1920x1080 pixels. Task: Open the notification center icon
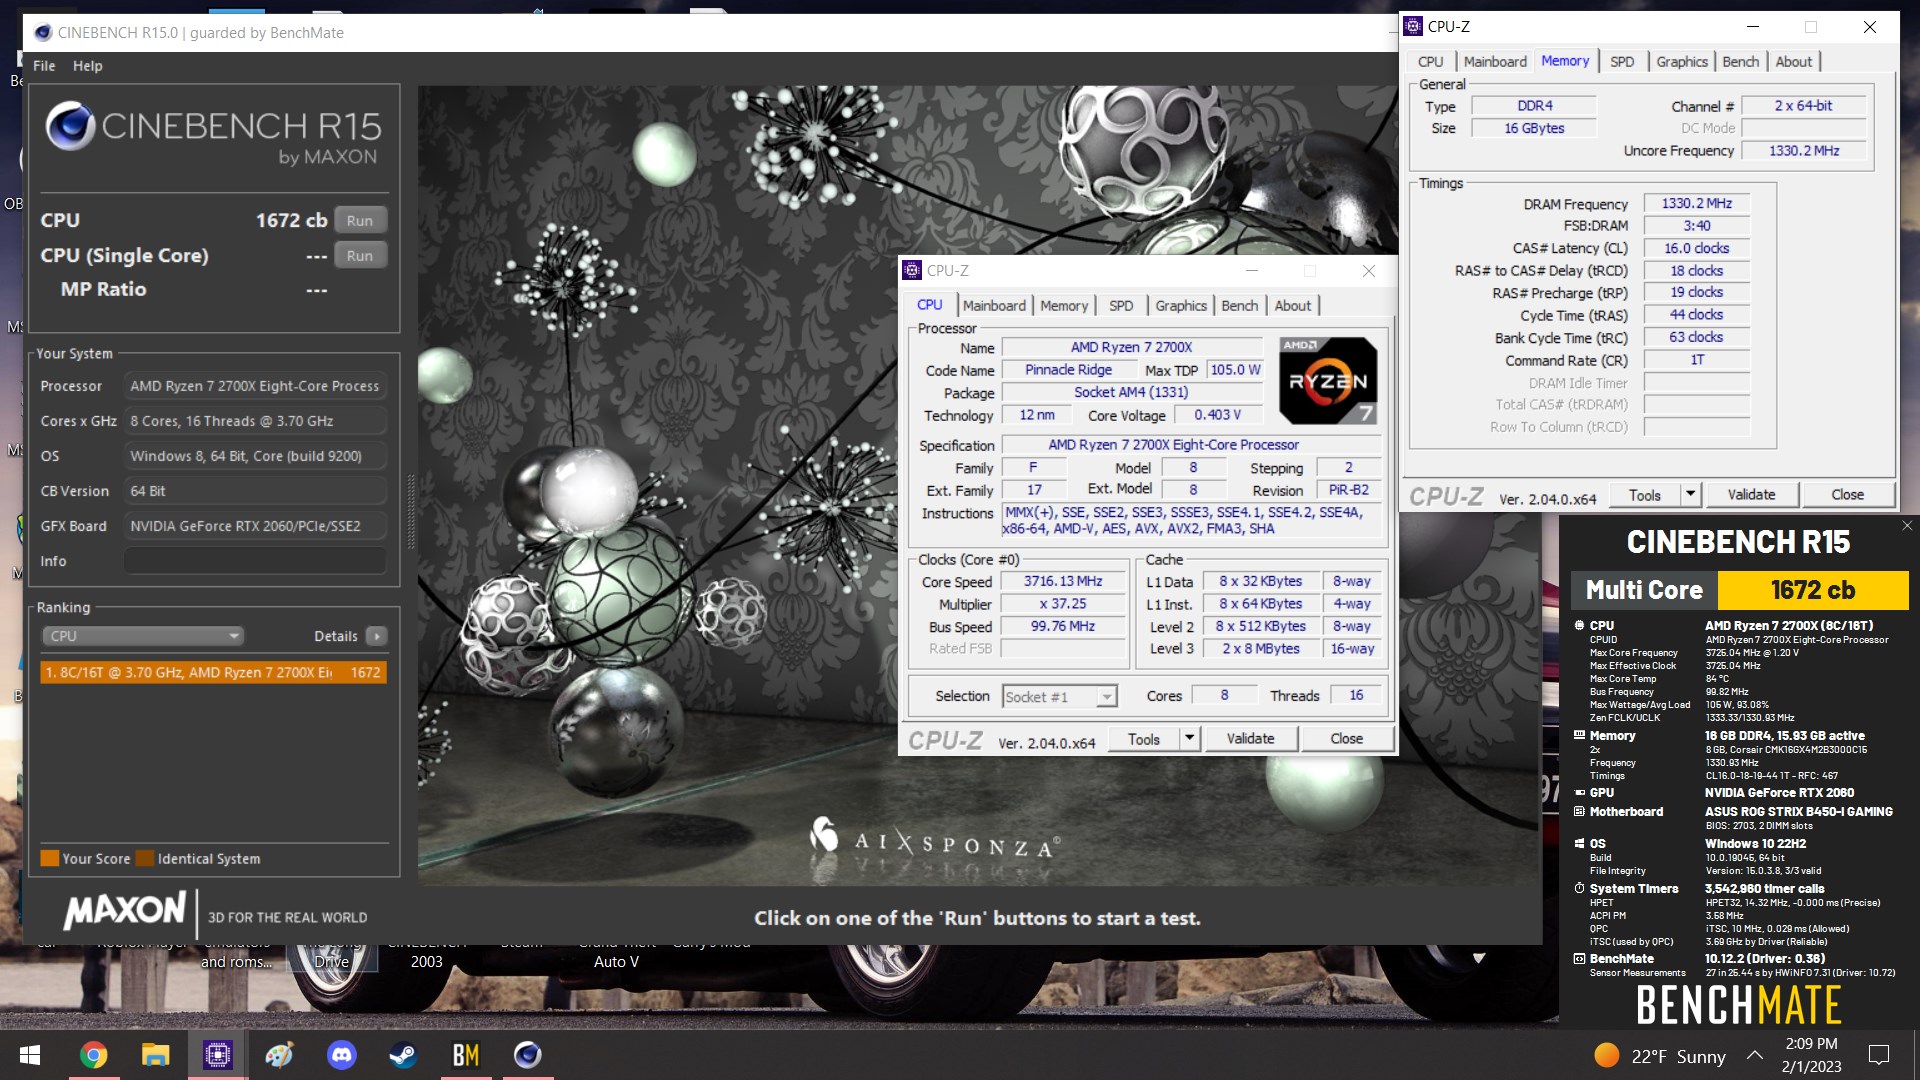(x=1878, y=1055)
